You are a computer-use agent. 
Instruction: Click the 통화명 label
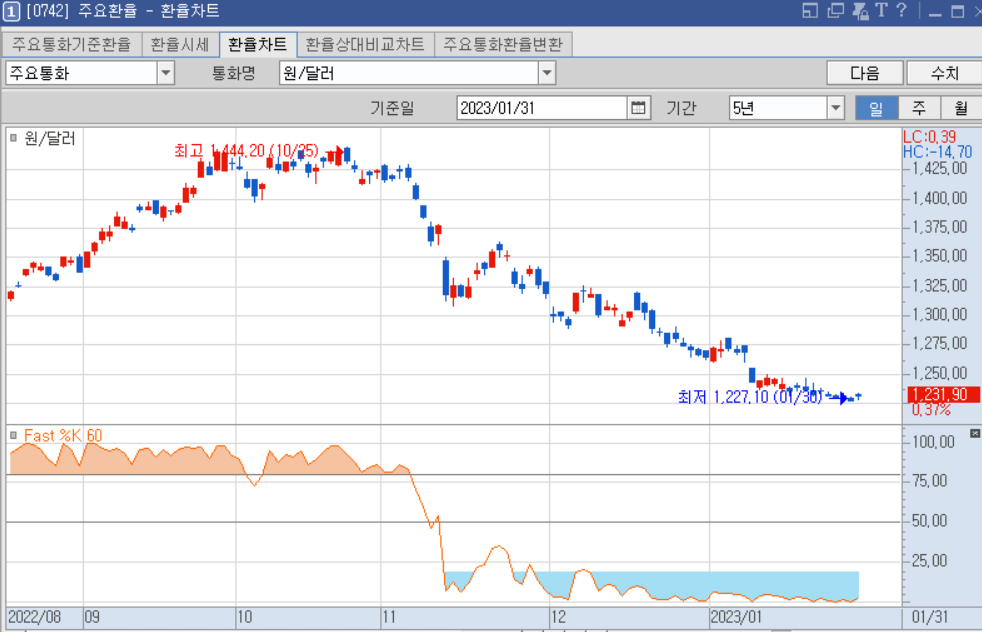tap(234, 73)
